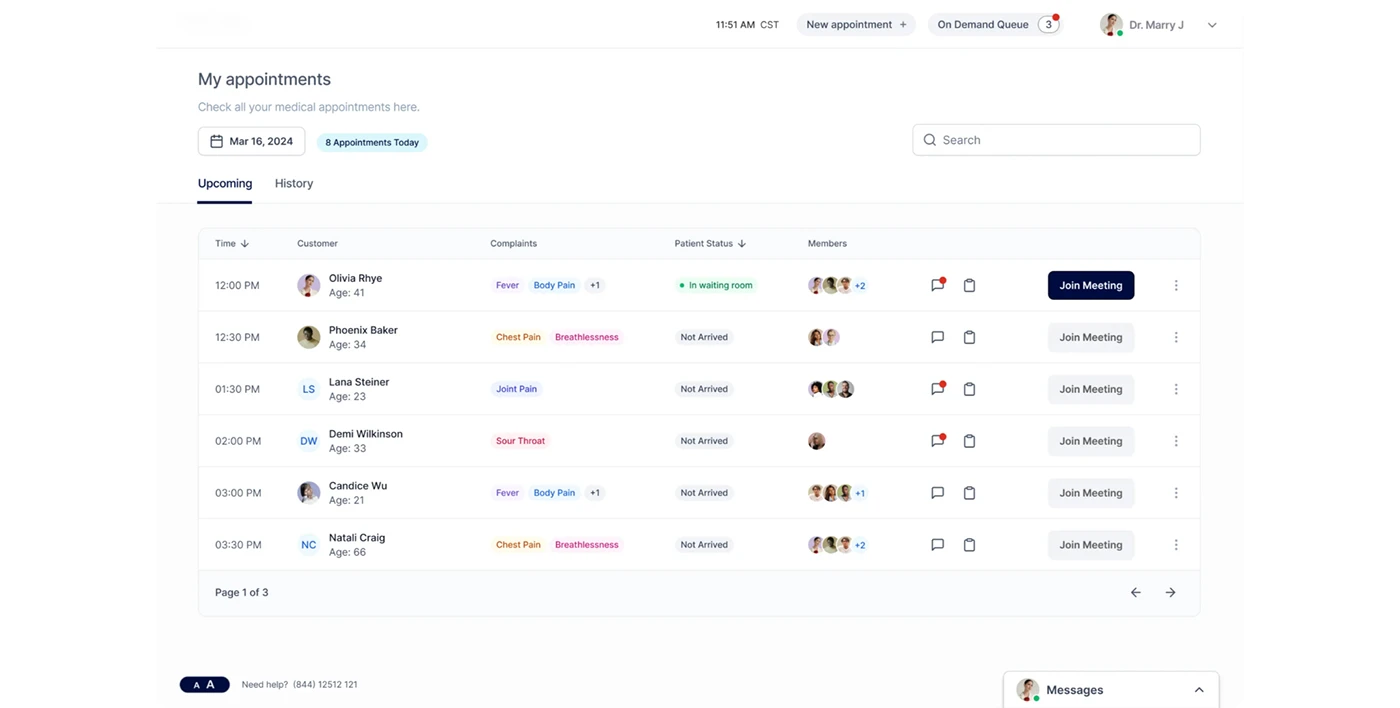Viewport: 1400px width, 708px height.
Task: Open more options for Olivia Rhye row
Action: coord(1176,285)
